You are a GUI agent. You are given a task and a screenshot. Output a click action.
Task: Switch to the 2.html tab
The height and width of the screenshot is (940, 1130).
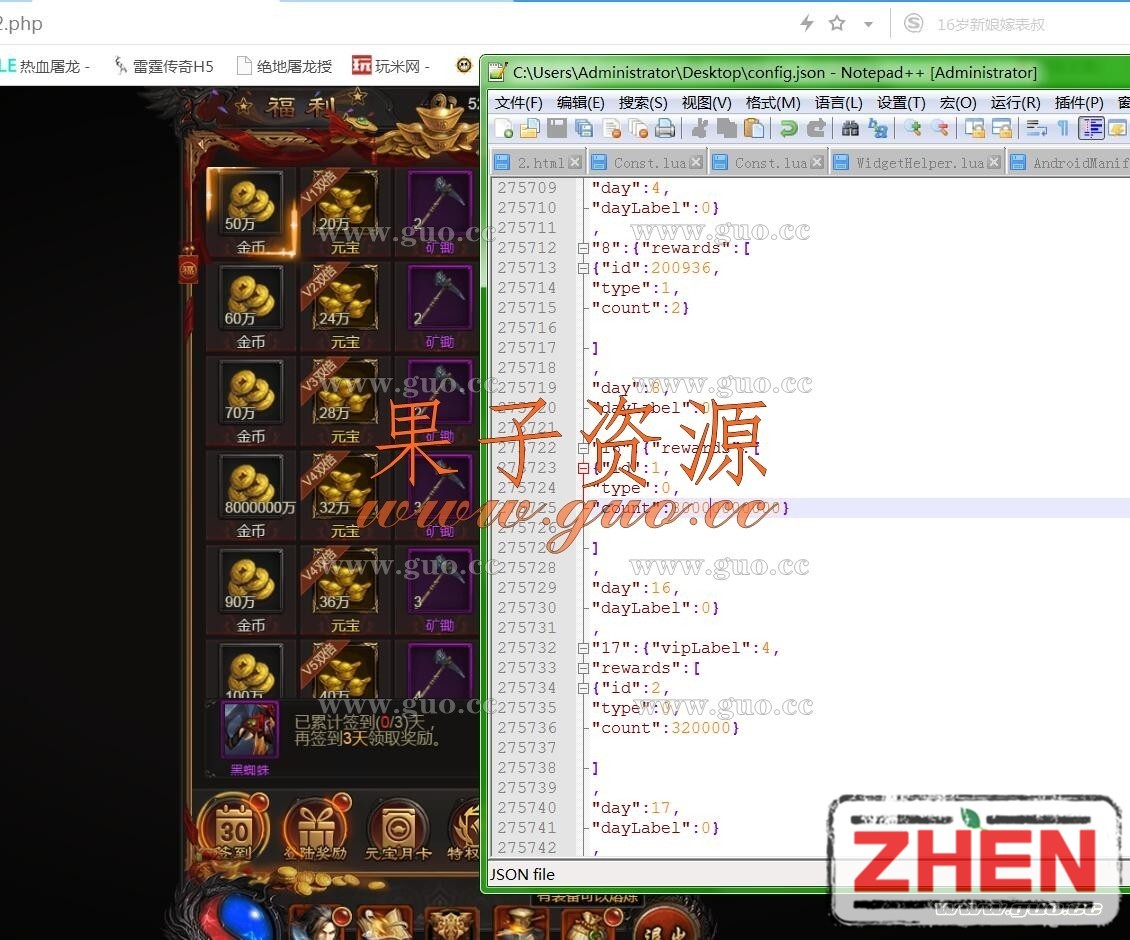click(538, 163)
